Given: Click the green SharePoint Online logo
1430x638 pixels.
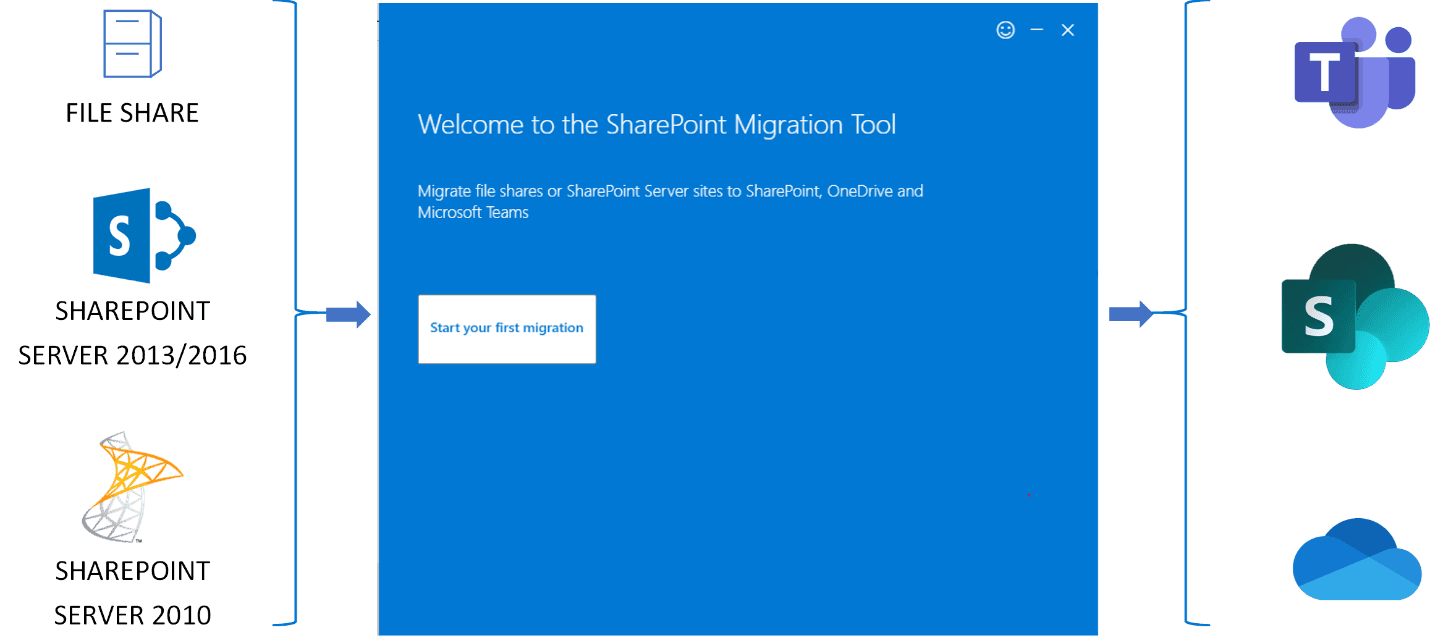Looking at the screenshot, I should pos(1355,316).
